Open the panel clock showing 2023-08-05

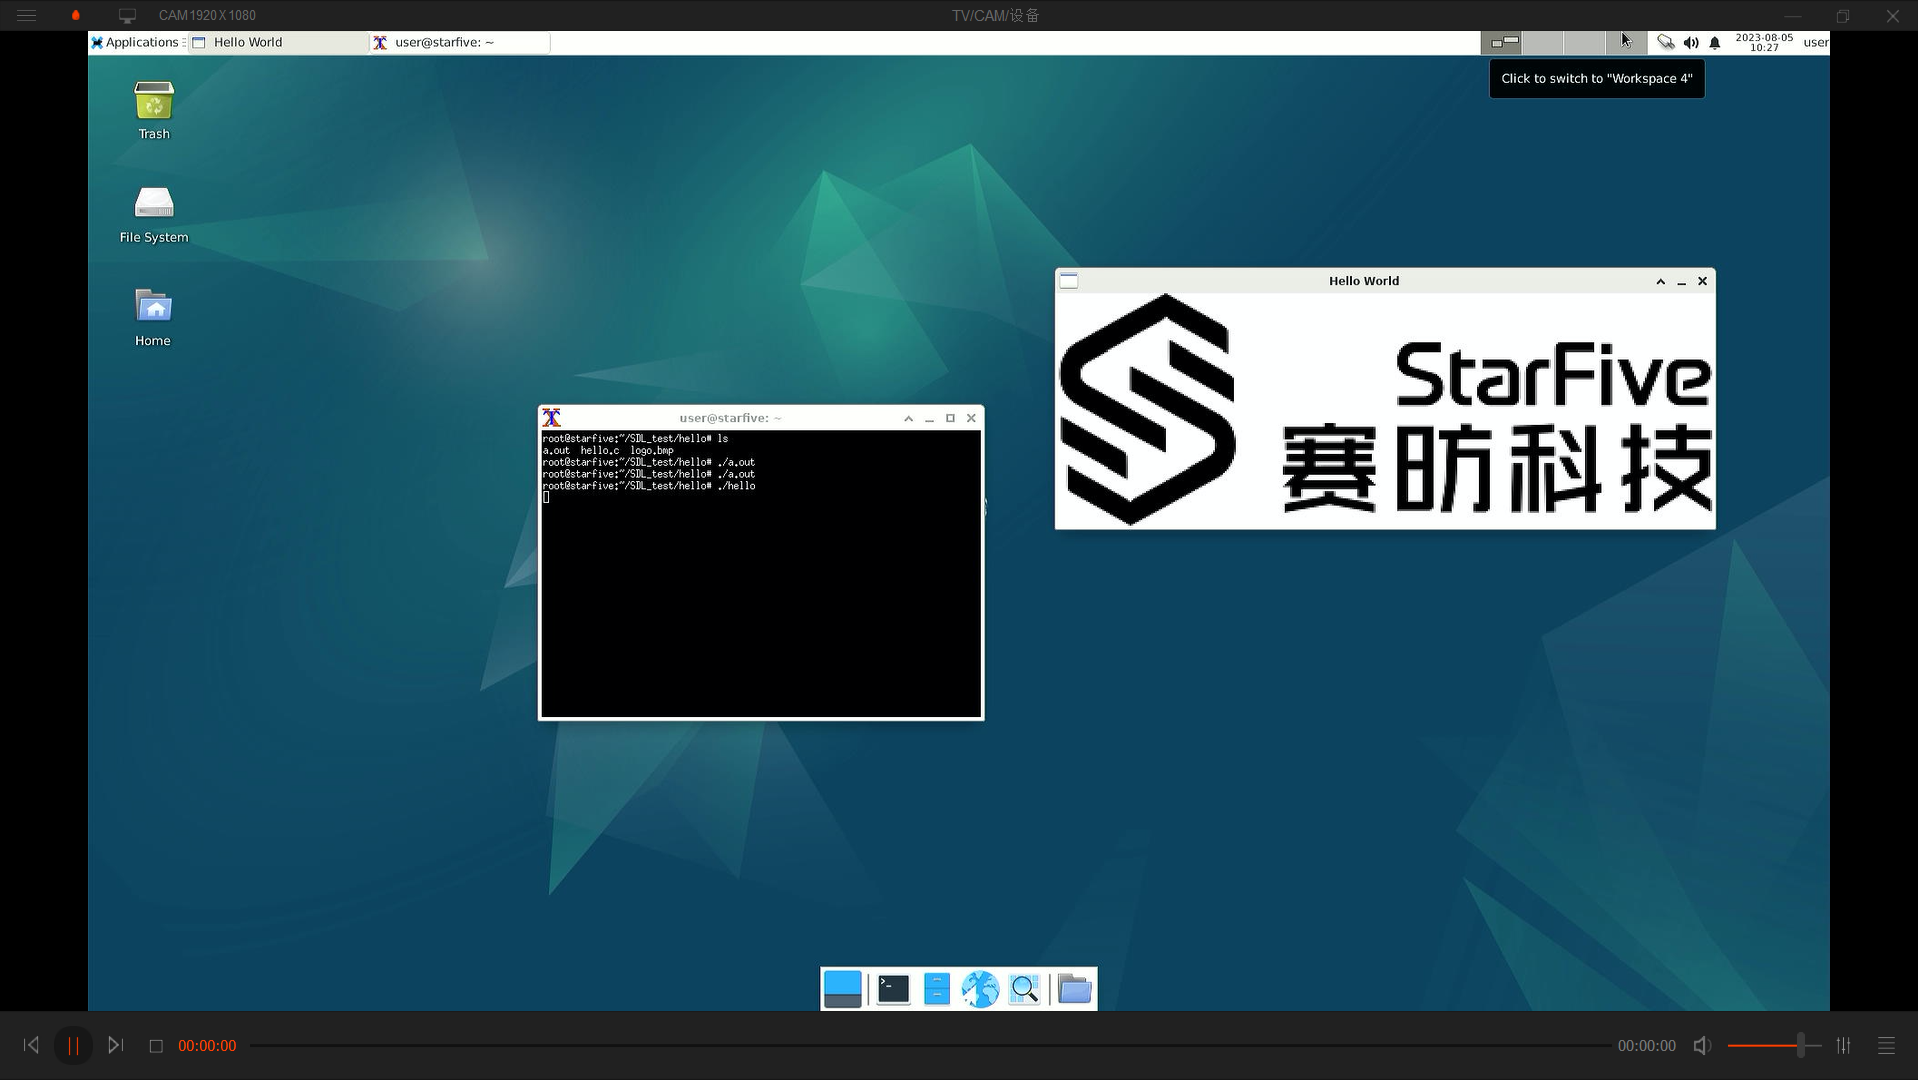pyautogui.click(x=1764, y=42)
